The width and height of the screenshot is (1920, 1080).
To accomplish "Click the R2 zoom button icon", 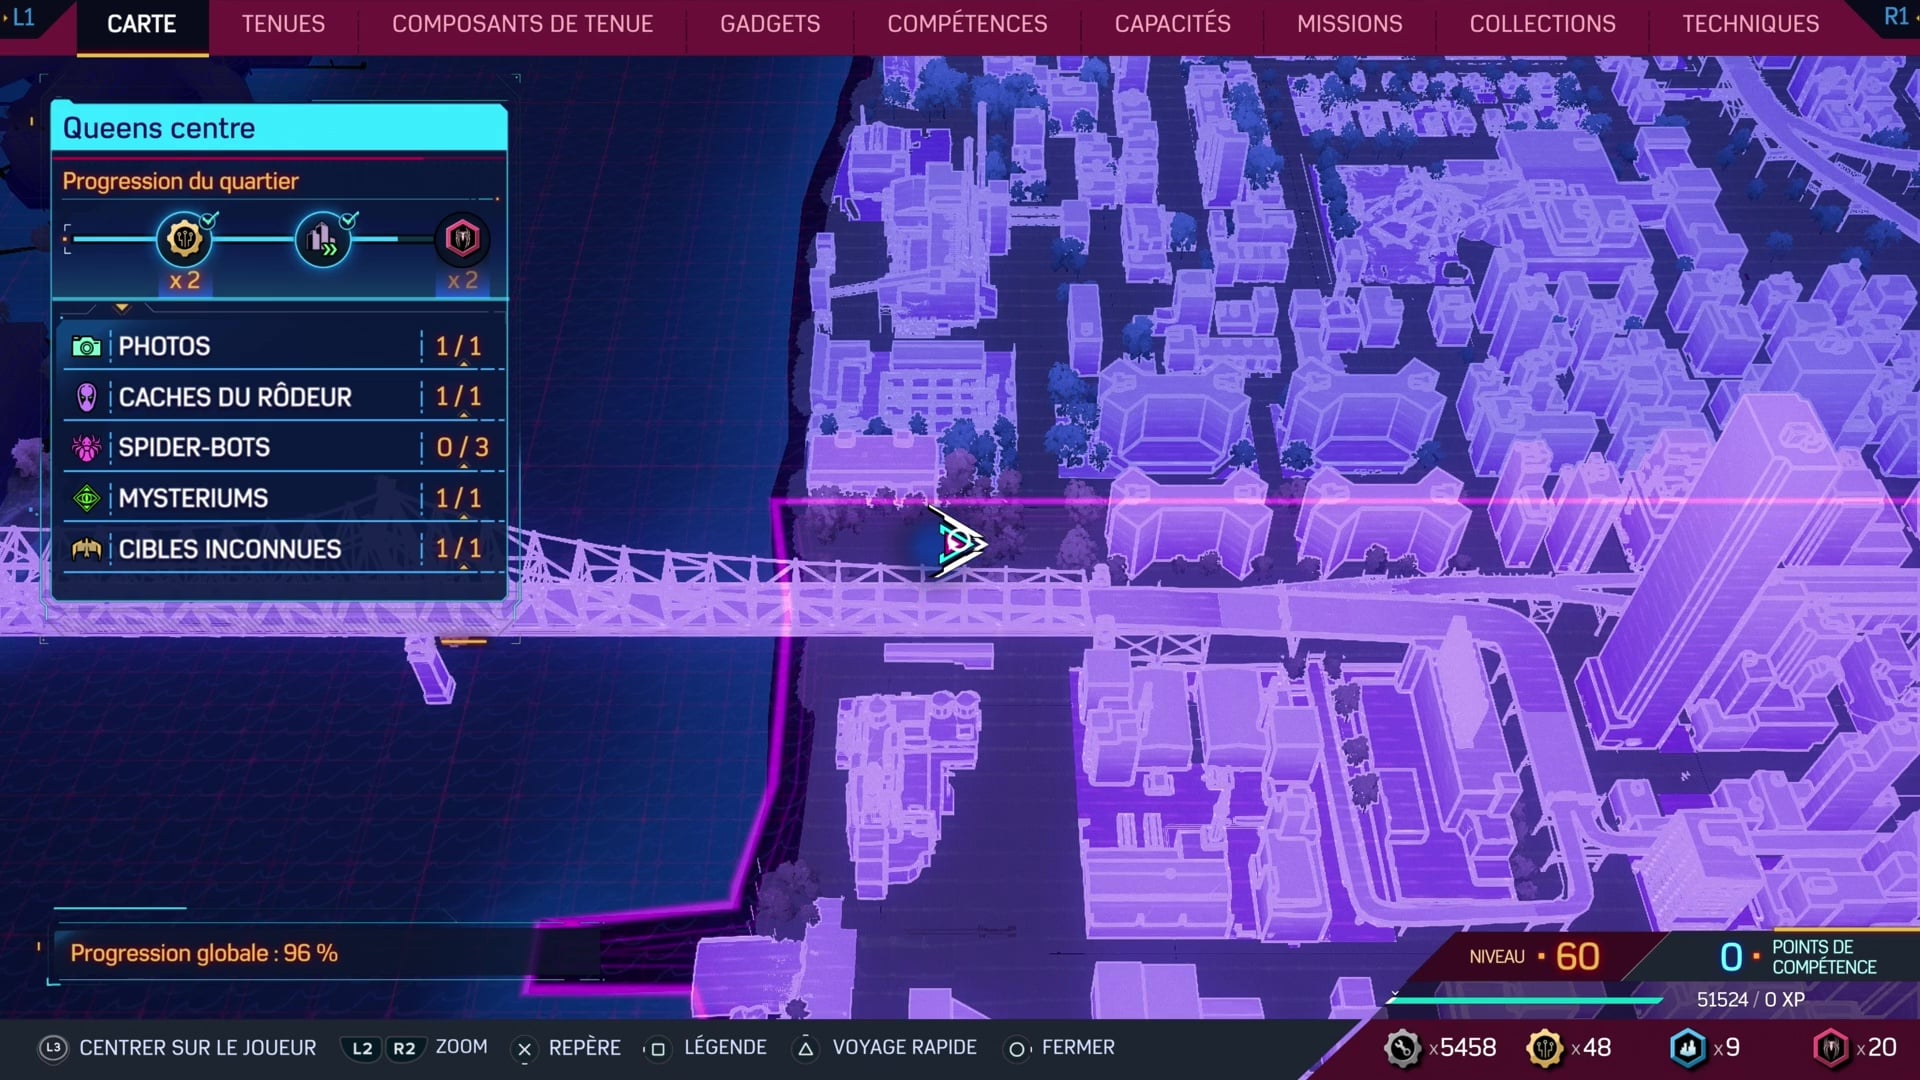I will (404, 1048).
